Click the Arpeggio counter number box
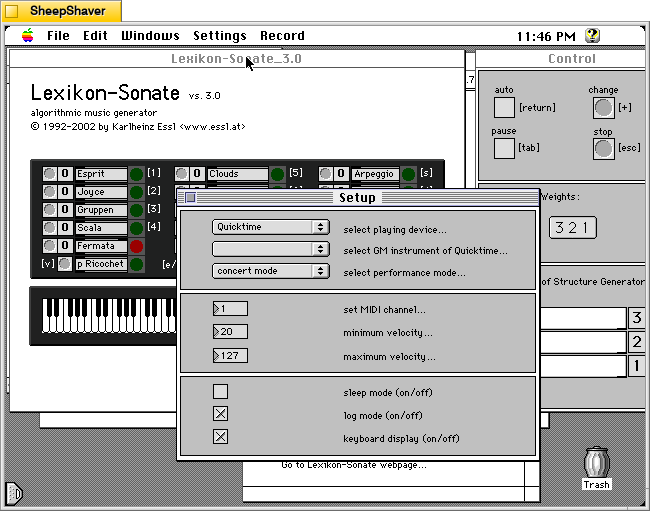The width and height of the screenshot is (650, 511). [x=341, y=174]
